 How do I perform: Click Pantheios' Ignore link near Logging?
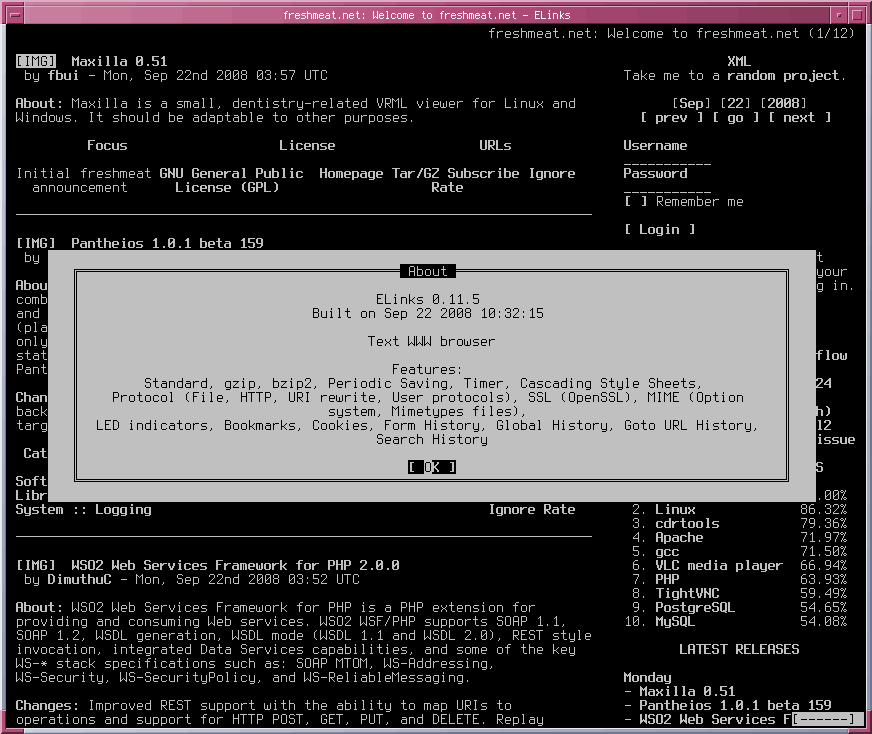512,509
